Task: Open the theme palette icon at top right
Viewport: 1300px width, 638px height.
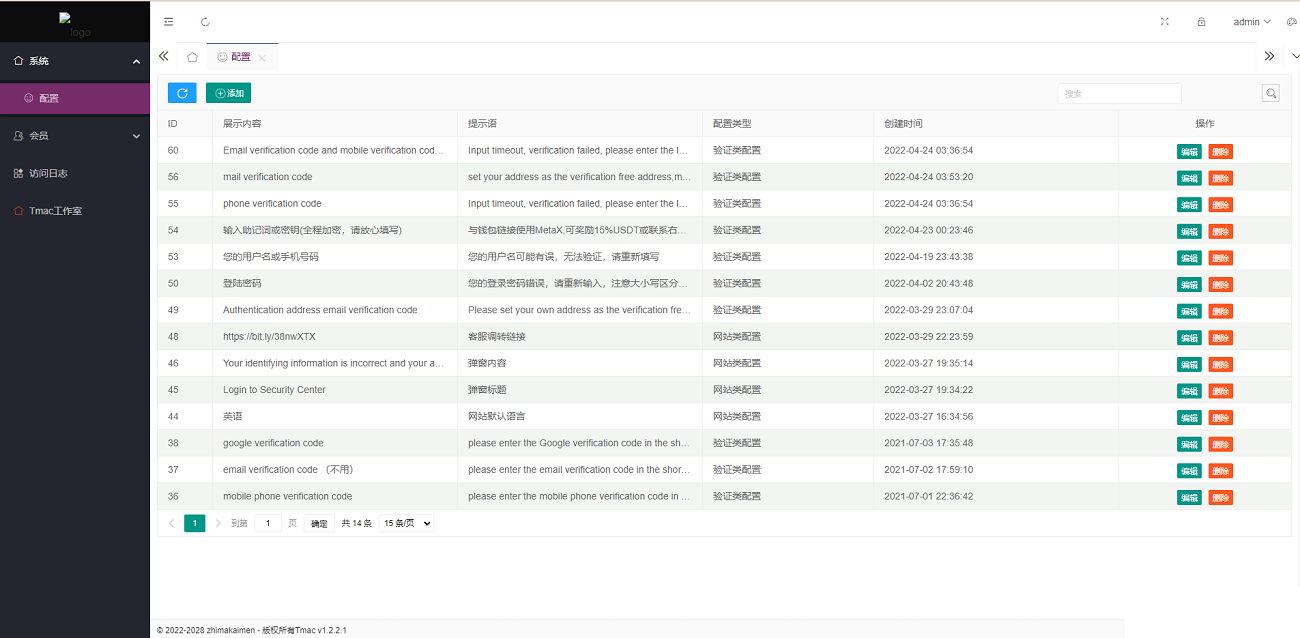Action: tap(1291, 21)
